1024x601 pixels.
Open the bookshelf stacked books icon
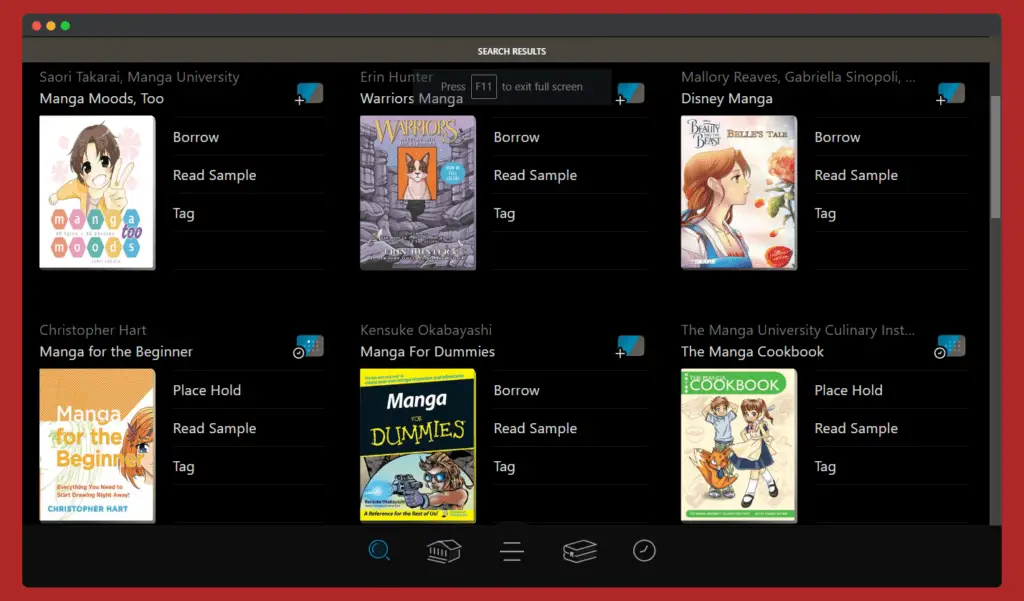coord(580,551)
